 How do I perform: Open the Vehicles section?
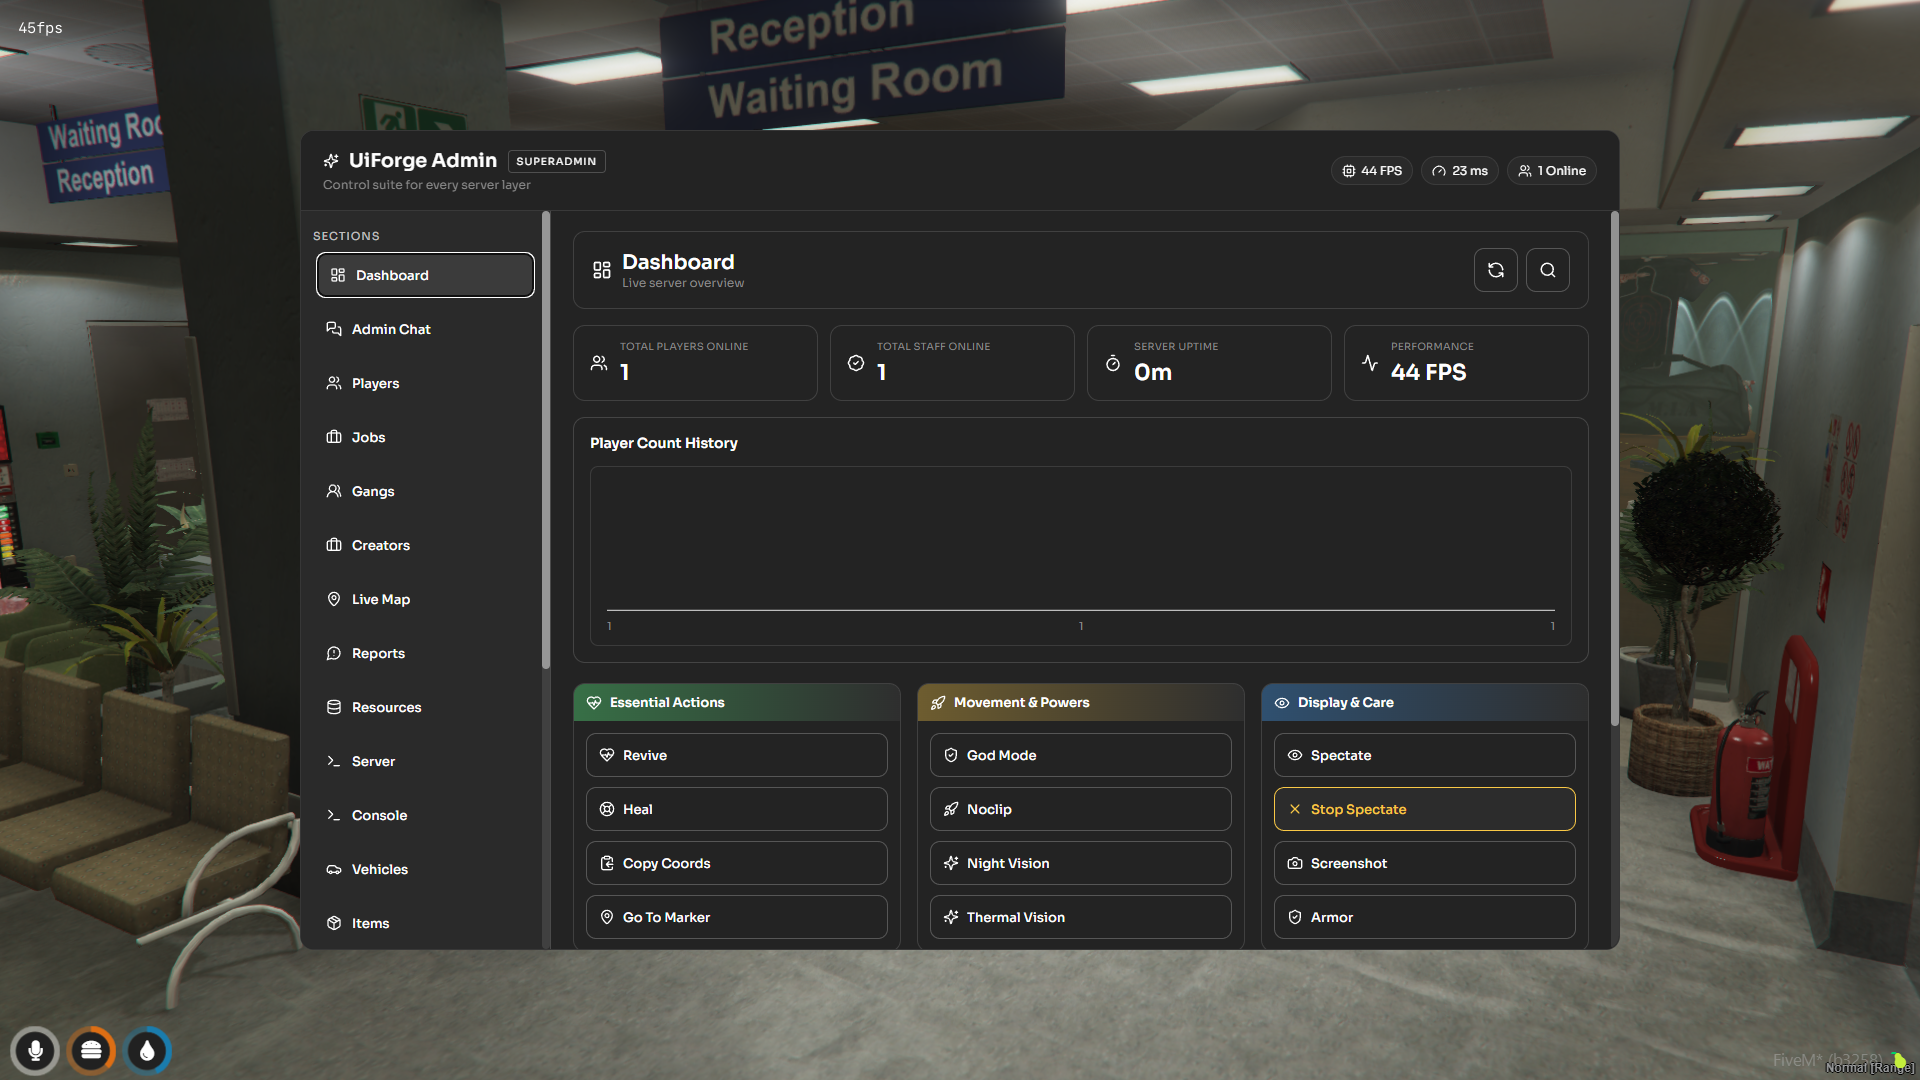pyautogui.click(x=425, y=869)
